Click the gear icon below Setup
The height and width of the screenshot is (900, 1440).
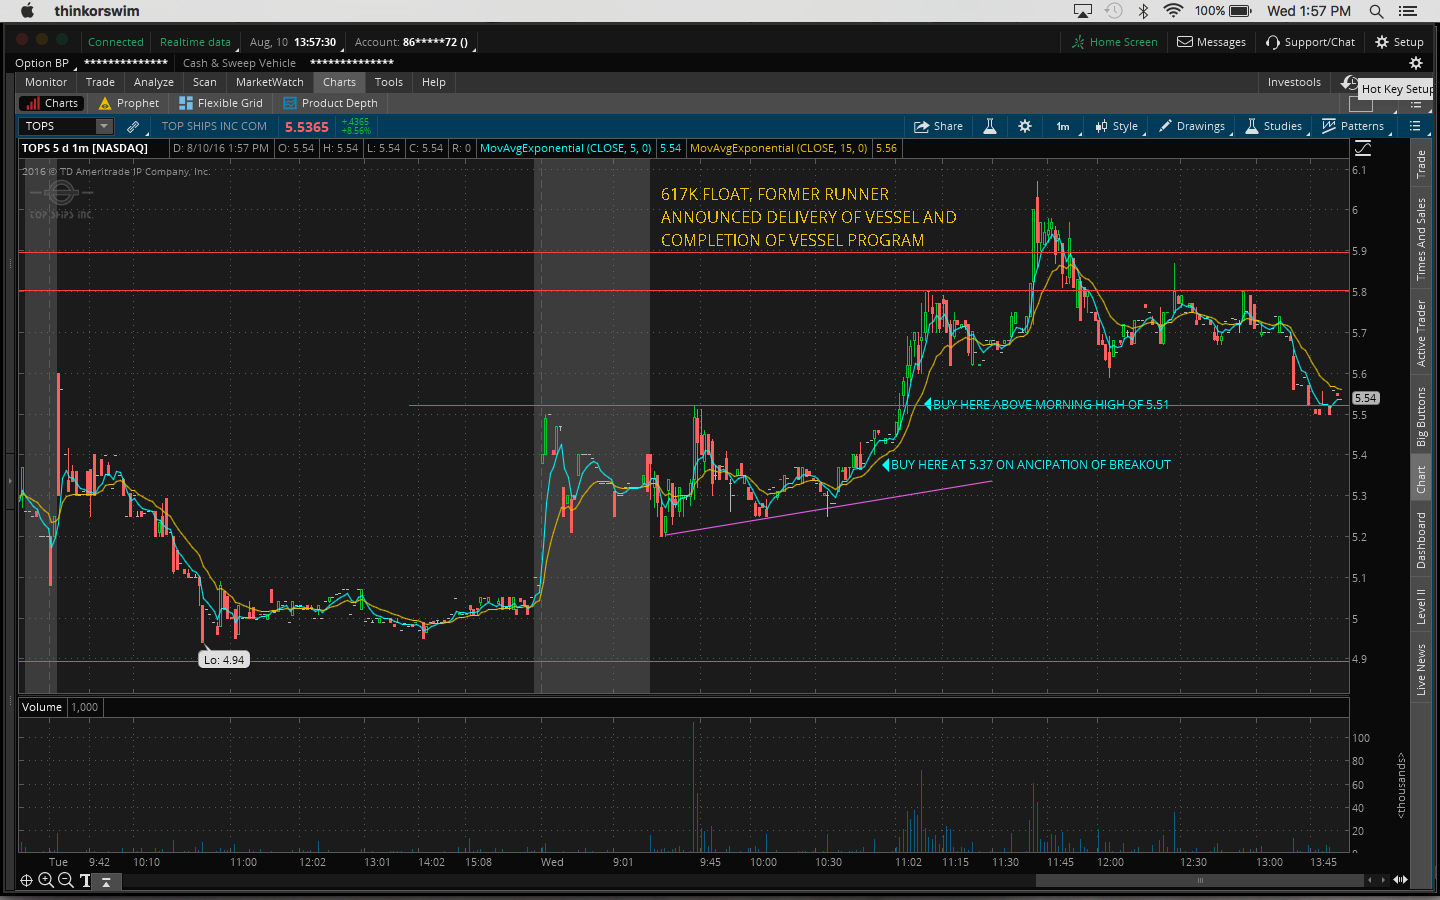tap(1415, 63)
